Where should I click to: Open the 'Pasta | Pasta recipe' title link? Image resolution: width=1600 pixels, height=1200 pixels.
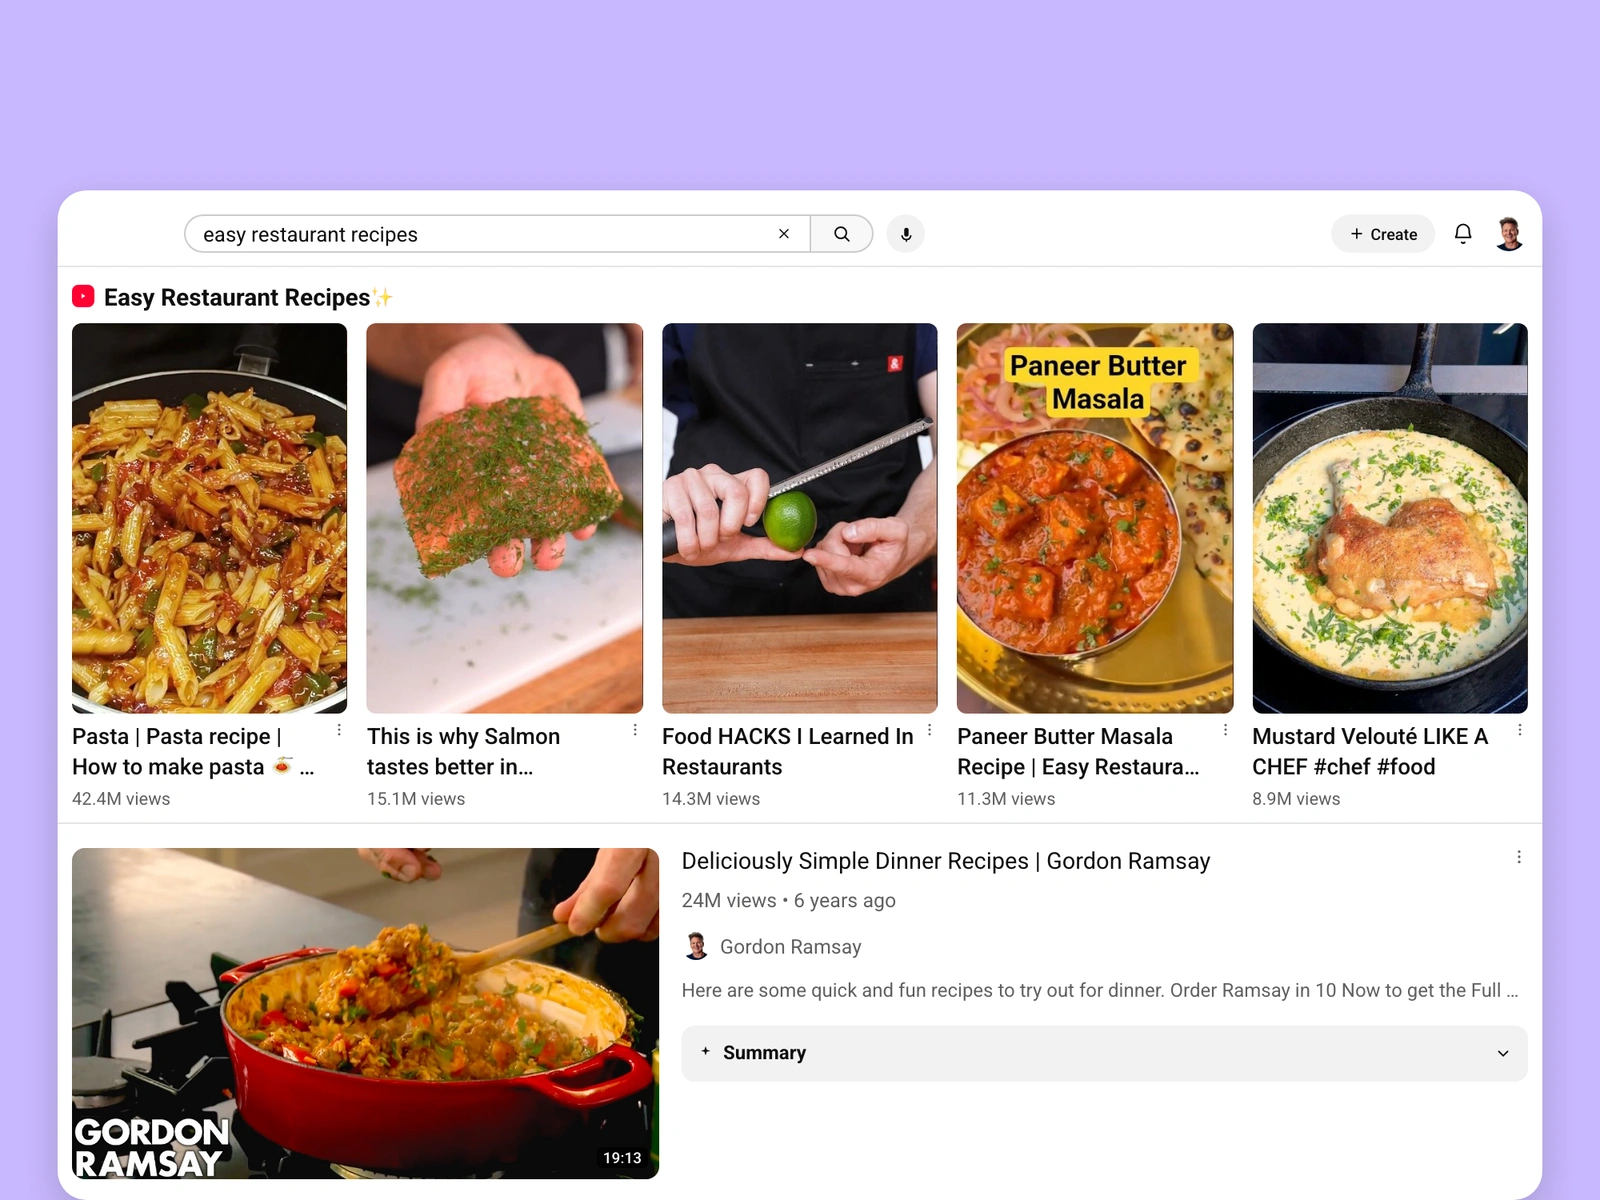tap(193, 752)
